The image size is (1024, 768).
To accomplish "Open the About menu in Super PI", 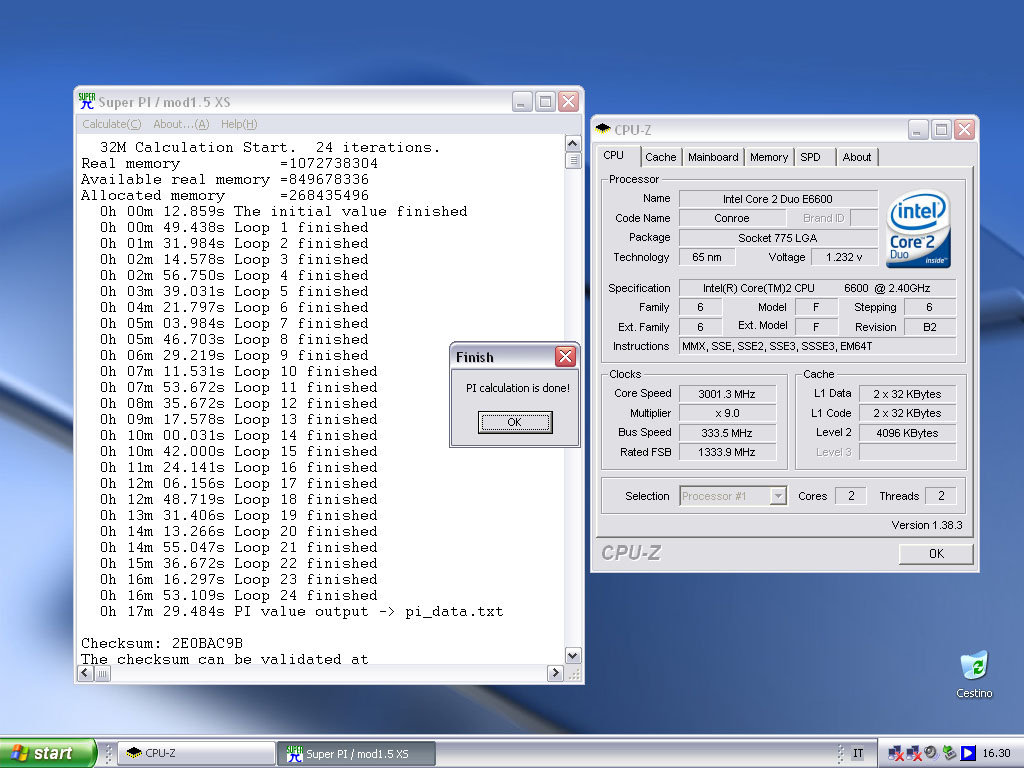I will [x=181, y=124].
